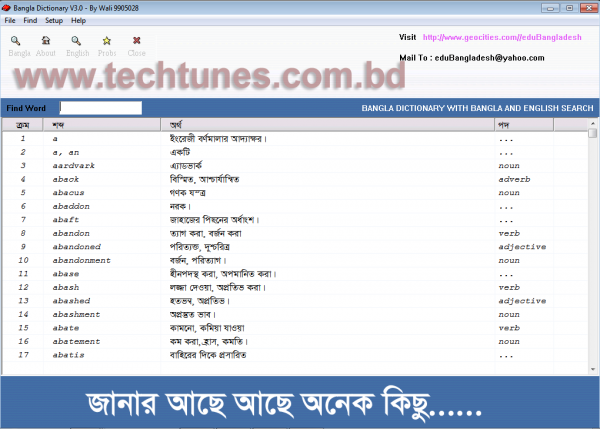Click the scrollbar down arrow
Screen dimensions: 600x429
(x=593, y=369)
